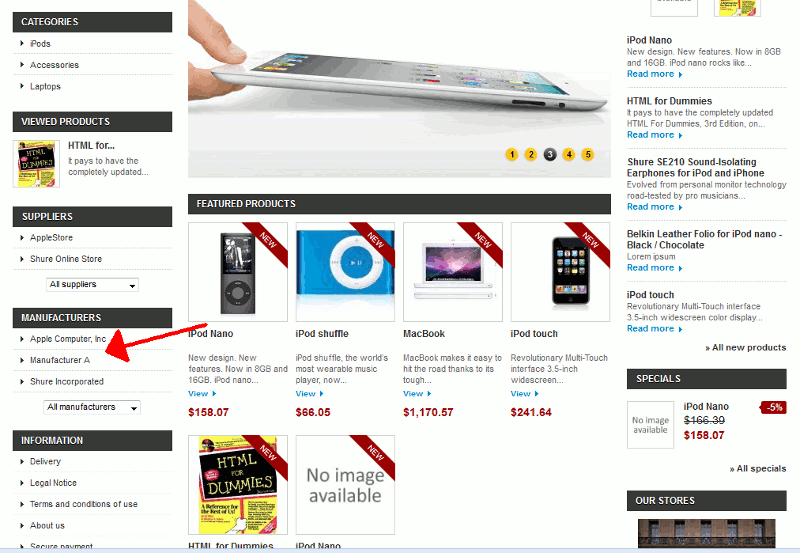
Task: Select slide 4 pager dot
Action: 569,155
